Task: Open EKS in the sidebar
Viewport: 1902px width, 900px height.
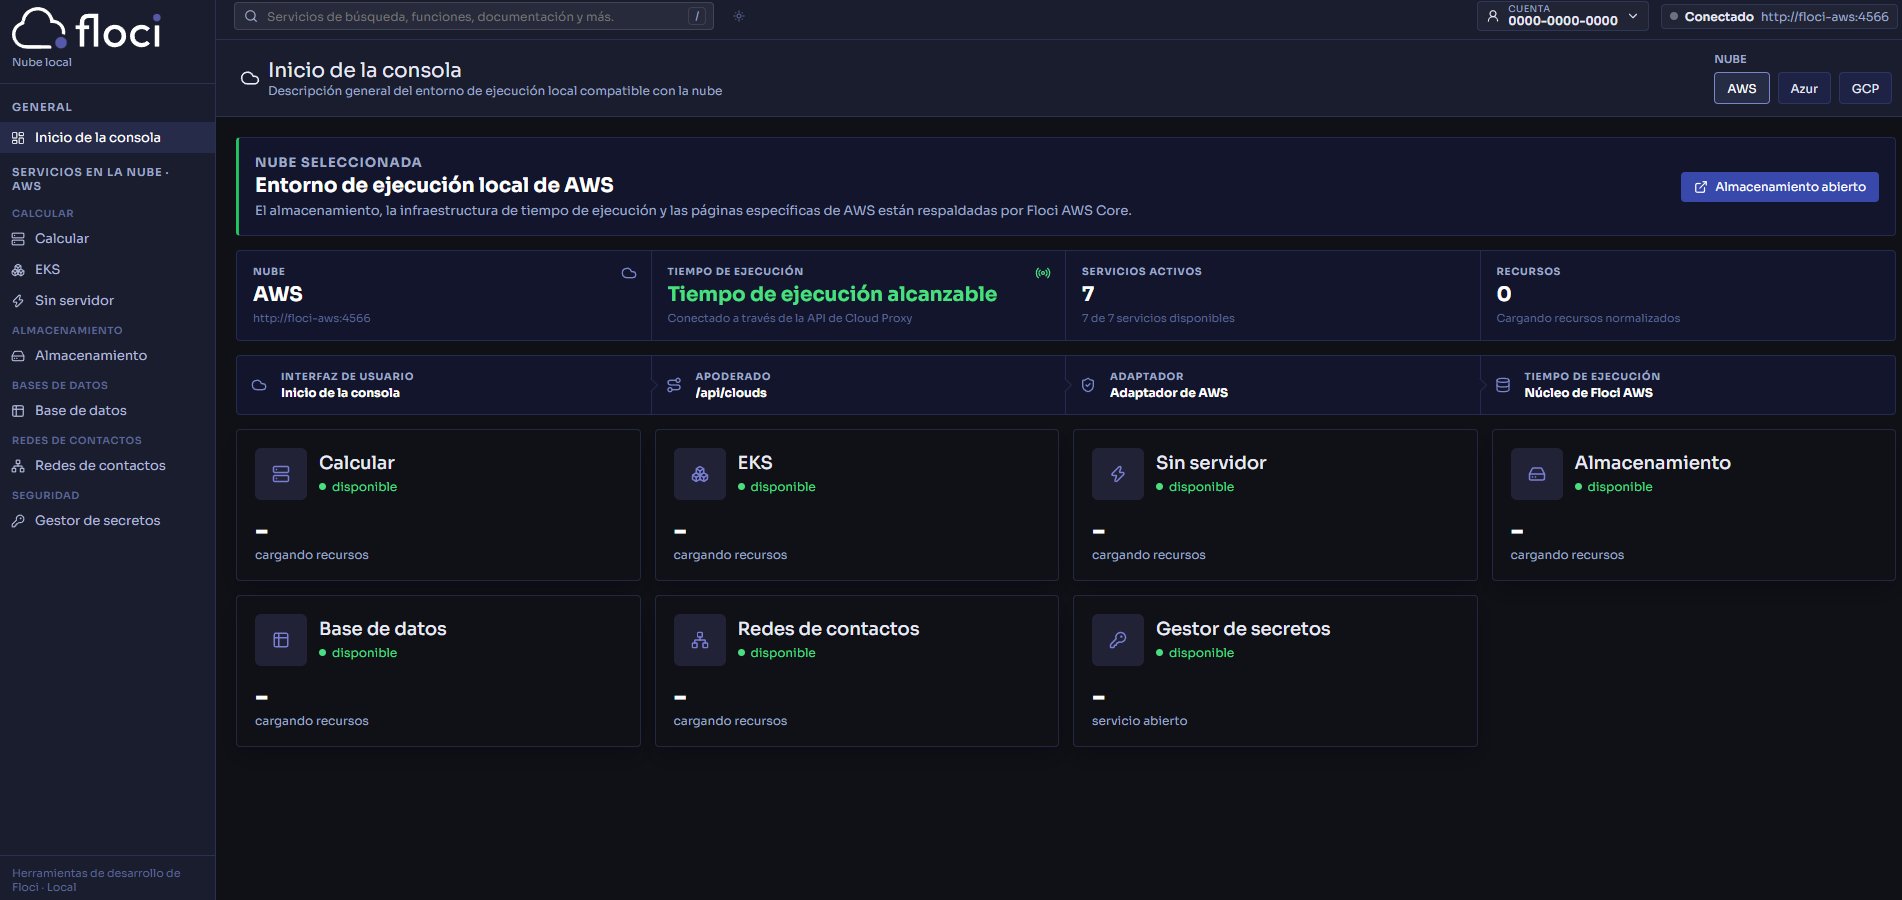Action: click(107, 270)
